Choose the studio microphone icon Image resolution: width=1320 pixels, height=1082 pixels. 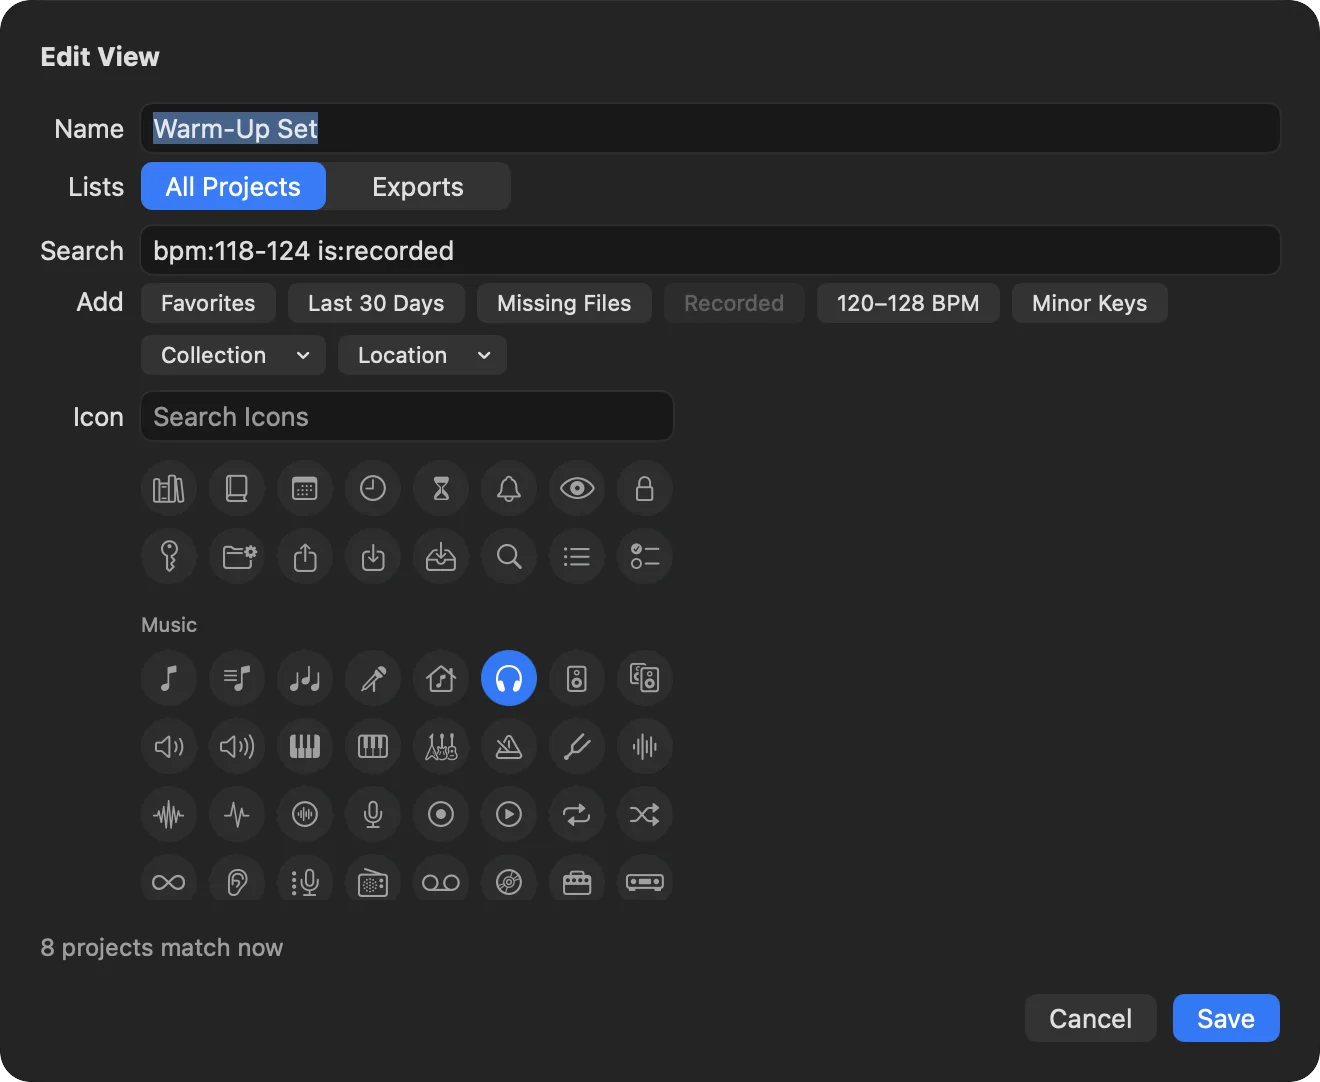pos(373,815)
